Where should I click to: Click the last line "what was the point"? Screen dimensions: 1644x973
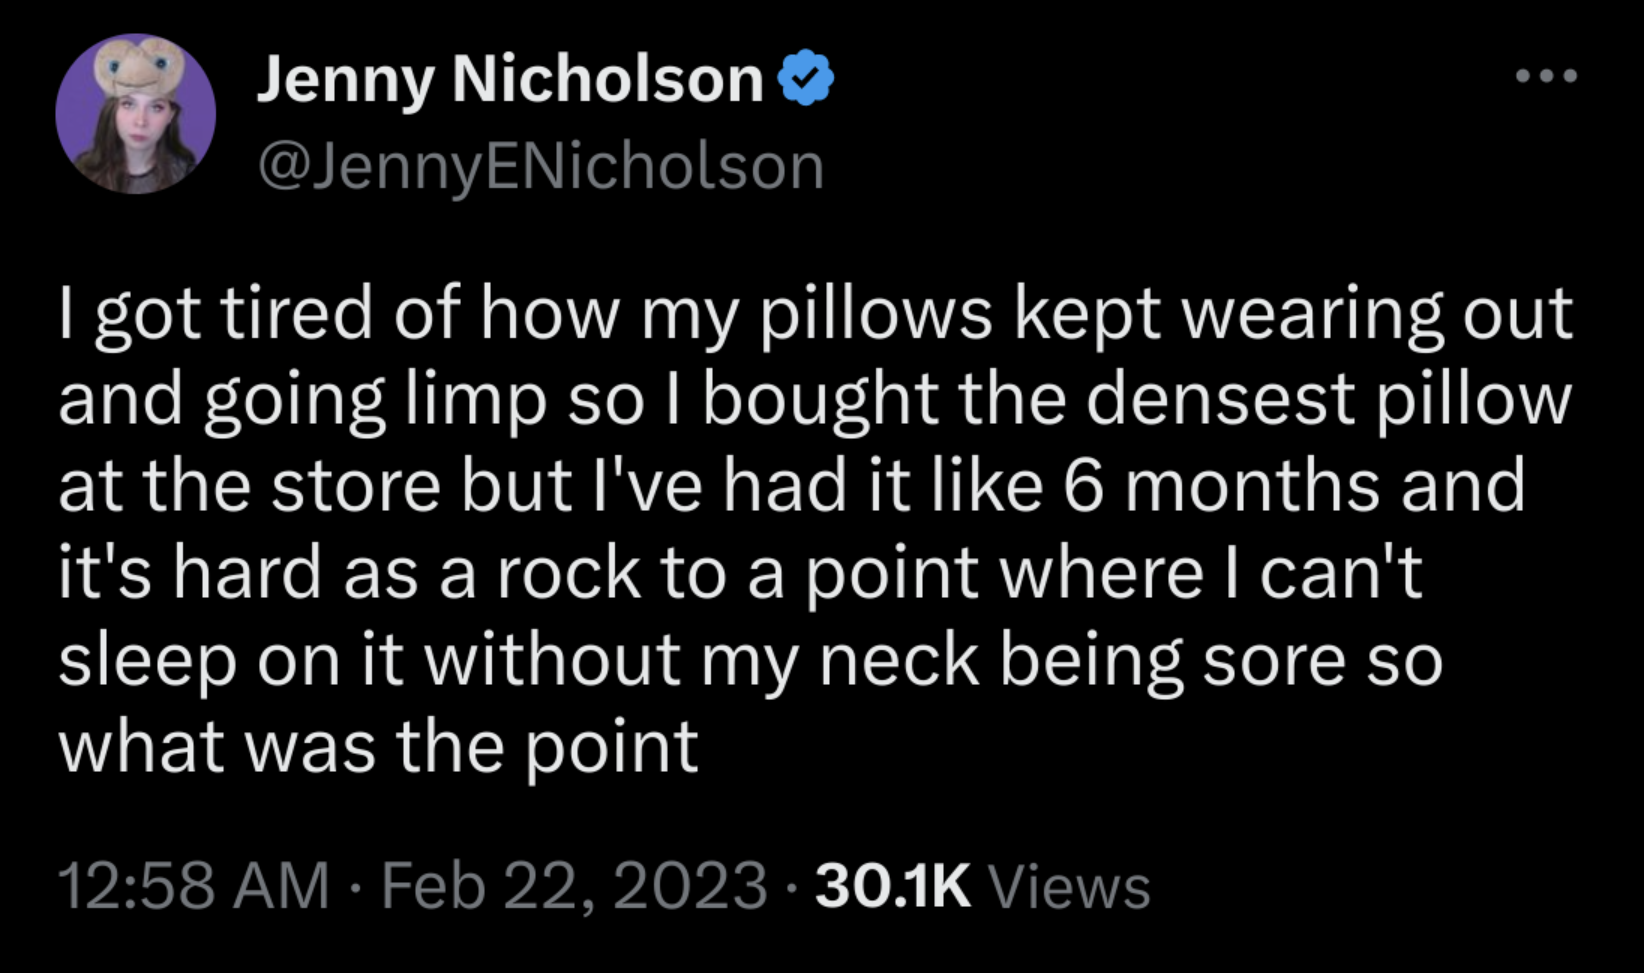[378, 747]
